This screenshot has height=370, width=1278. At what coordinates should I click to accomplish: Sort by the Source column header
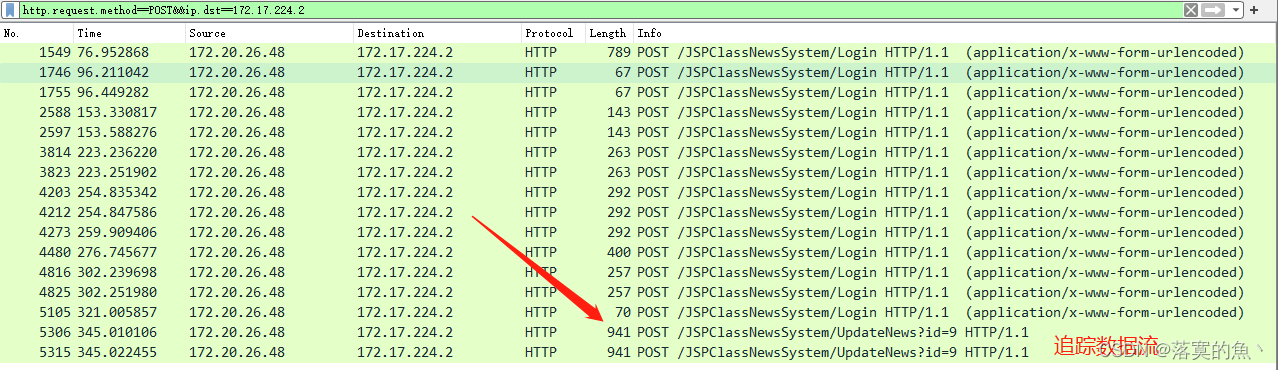point(270,33)
